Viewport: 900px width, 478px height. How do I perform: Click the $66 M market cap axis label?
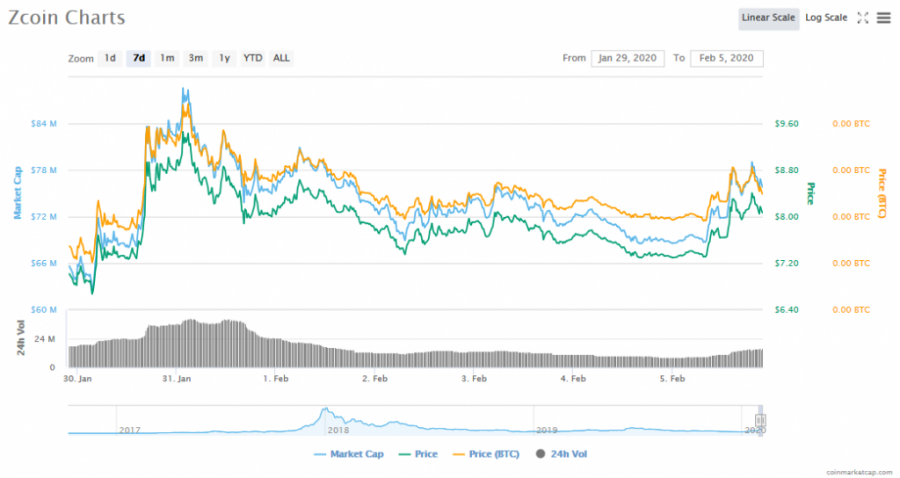44,263
